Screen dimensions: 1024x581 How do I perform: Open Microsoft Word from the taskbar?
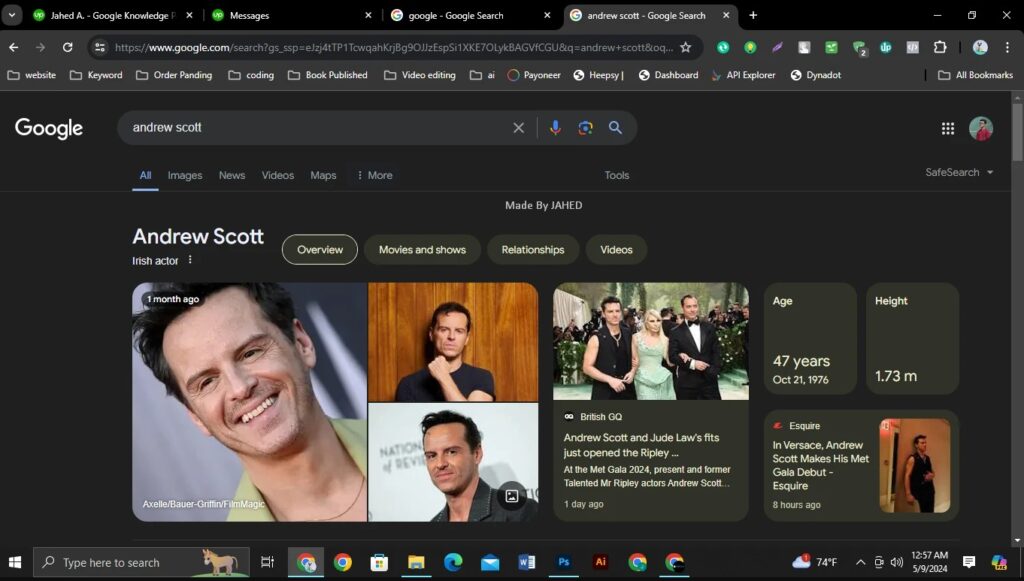[x=526, y=562]
